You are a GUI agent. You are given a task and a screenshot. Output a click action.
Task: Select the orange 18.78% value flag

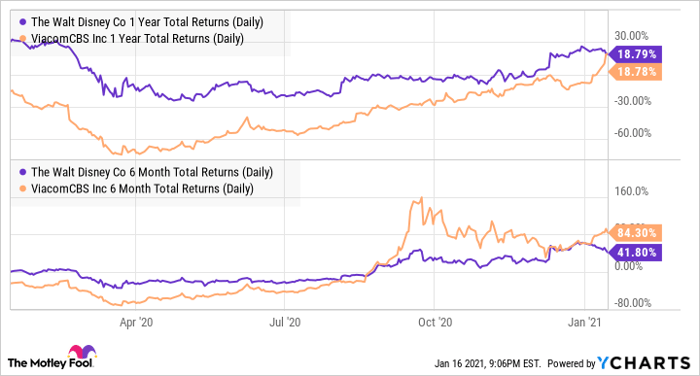pos(635,71)
